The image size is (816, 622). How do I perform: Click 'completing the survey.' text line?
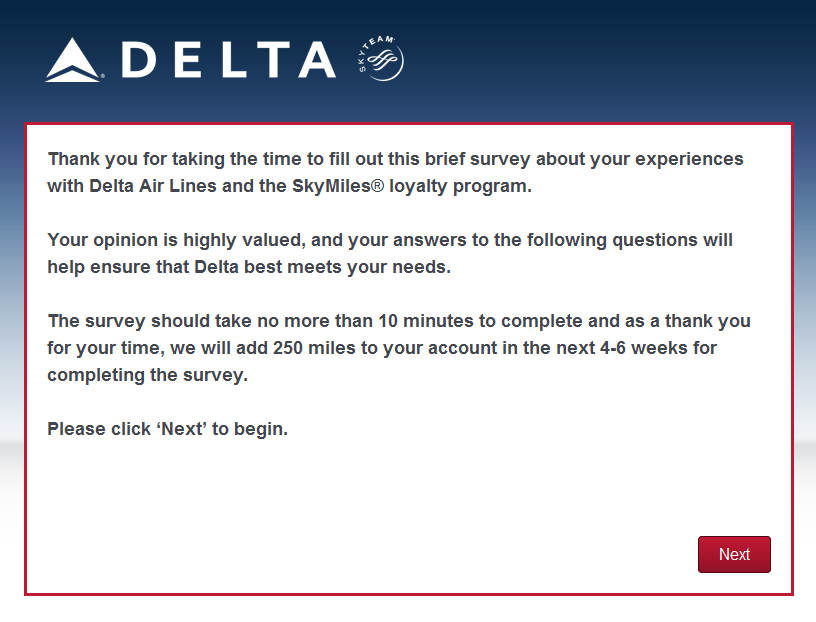147,375
